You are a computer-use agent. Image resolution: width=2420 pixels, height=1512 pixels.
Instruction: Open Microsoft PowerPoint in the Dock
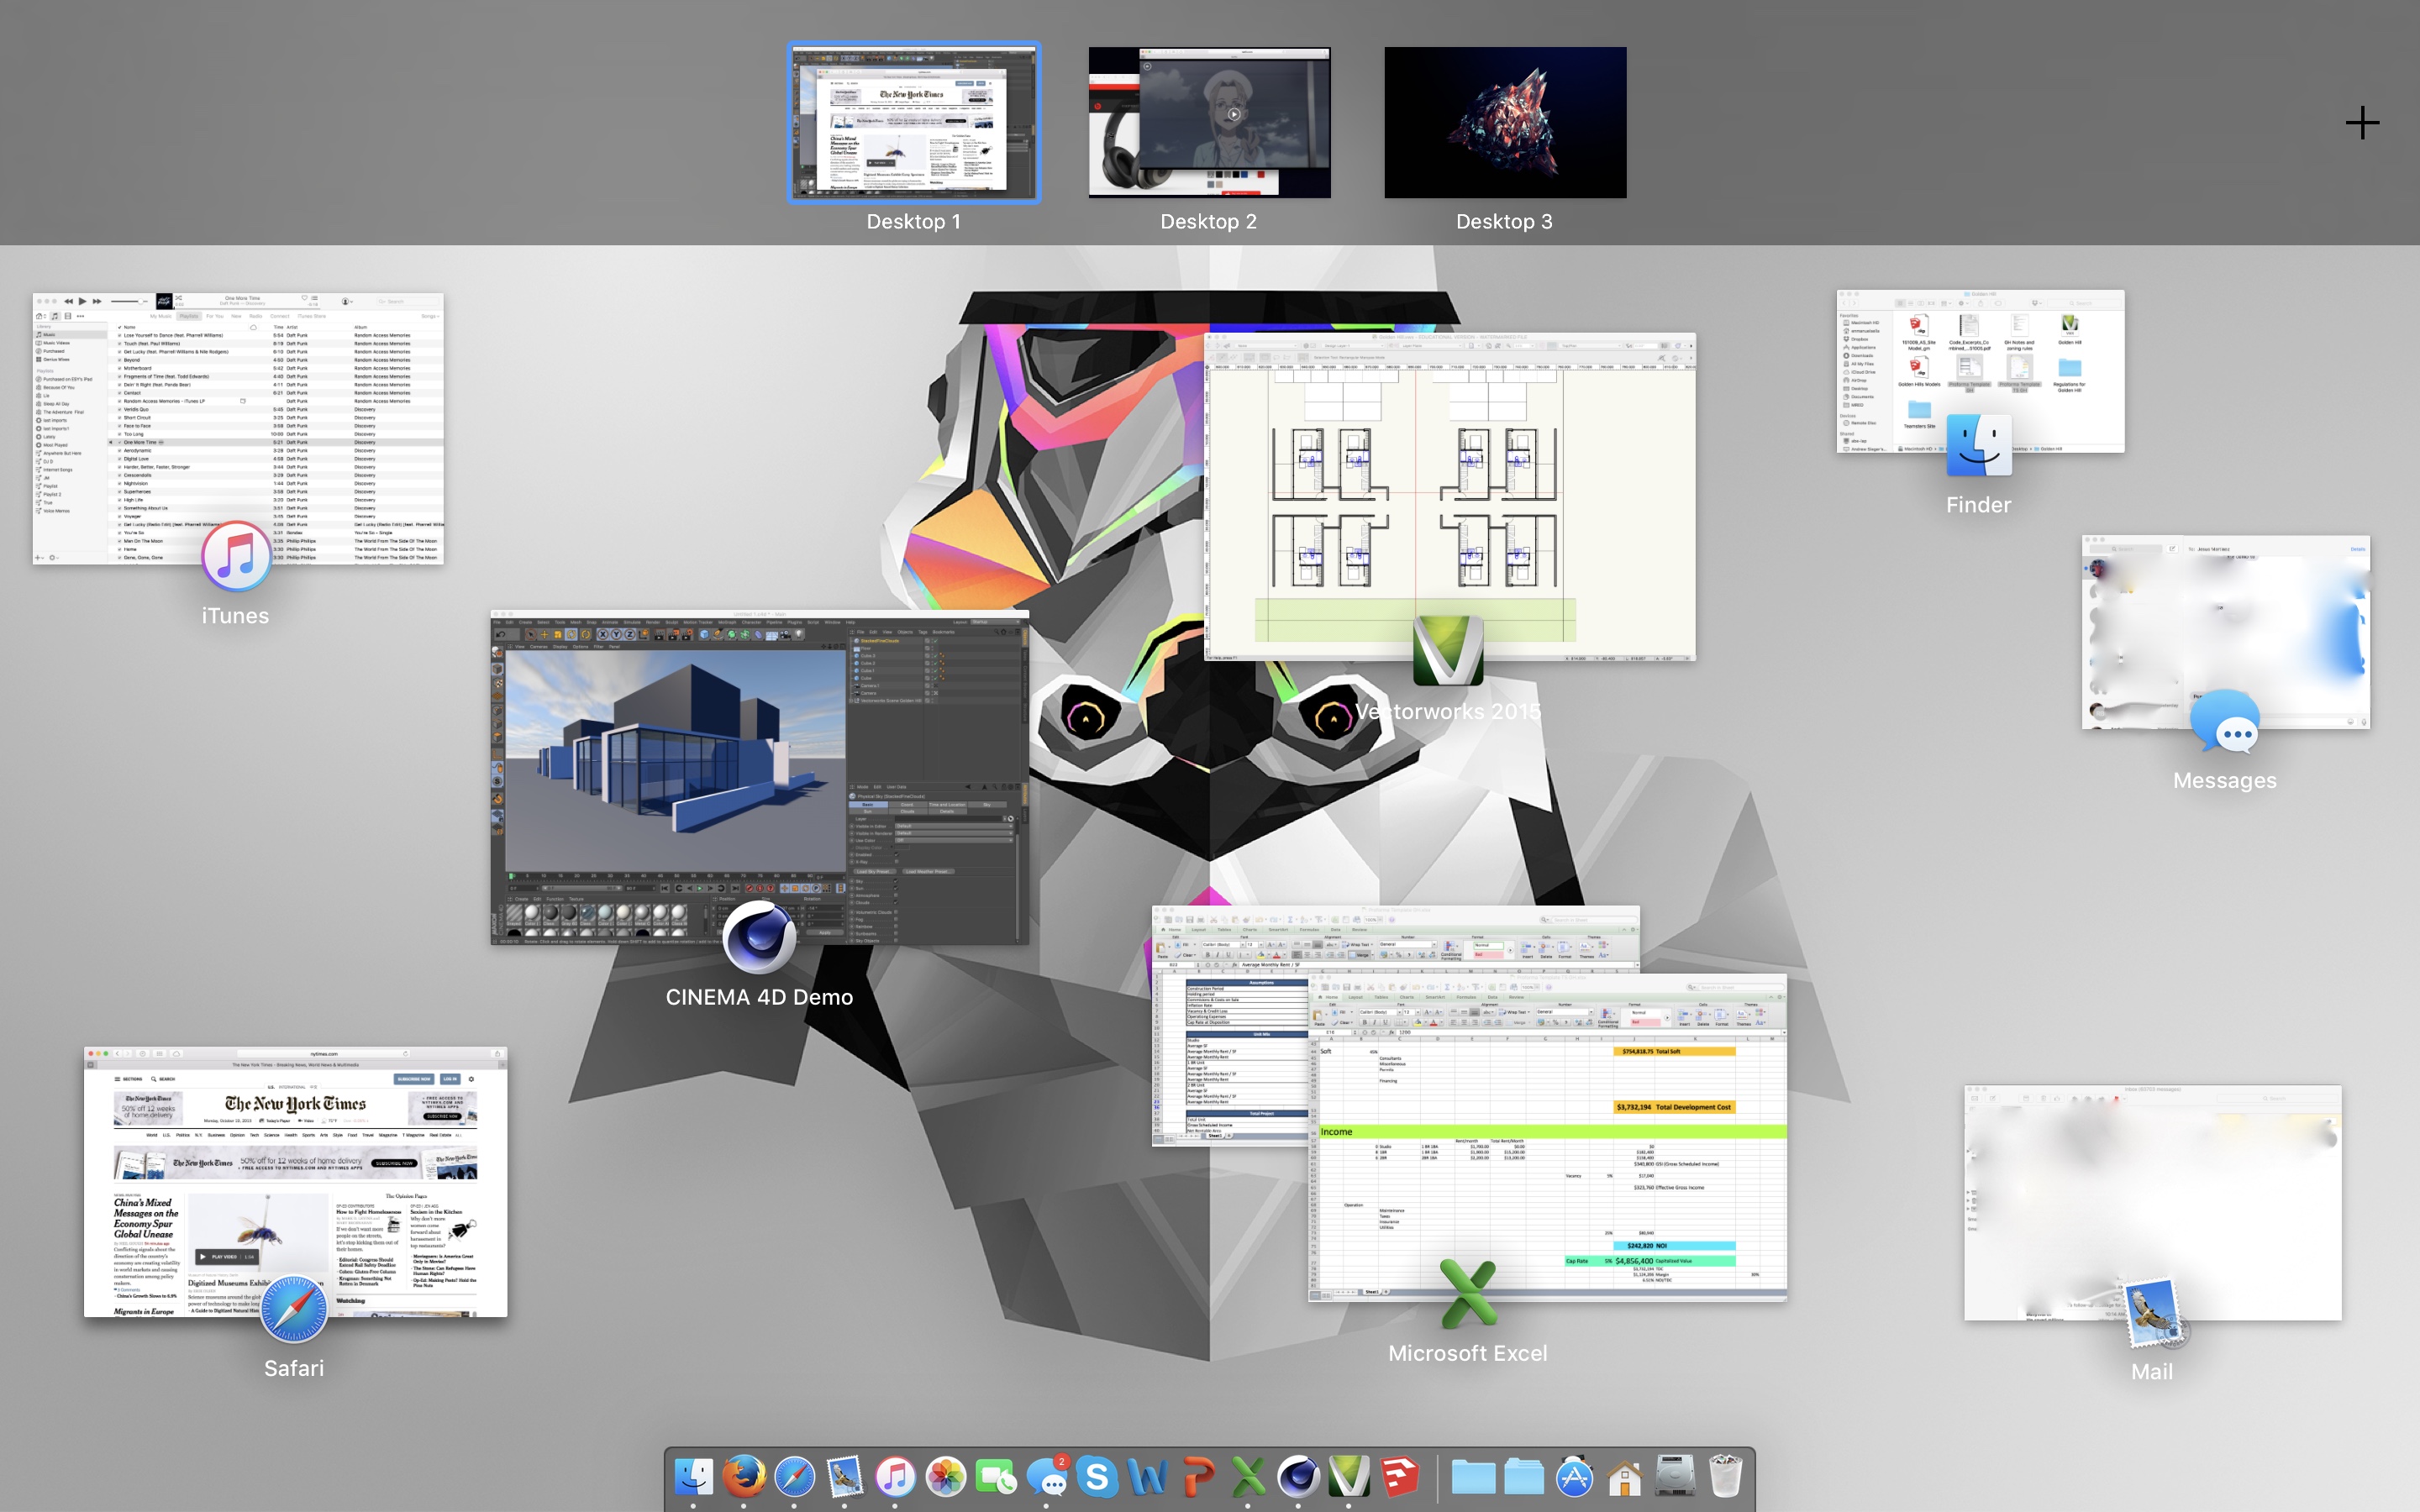[1197, 1477]
